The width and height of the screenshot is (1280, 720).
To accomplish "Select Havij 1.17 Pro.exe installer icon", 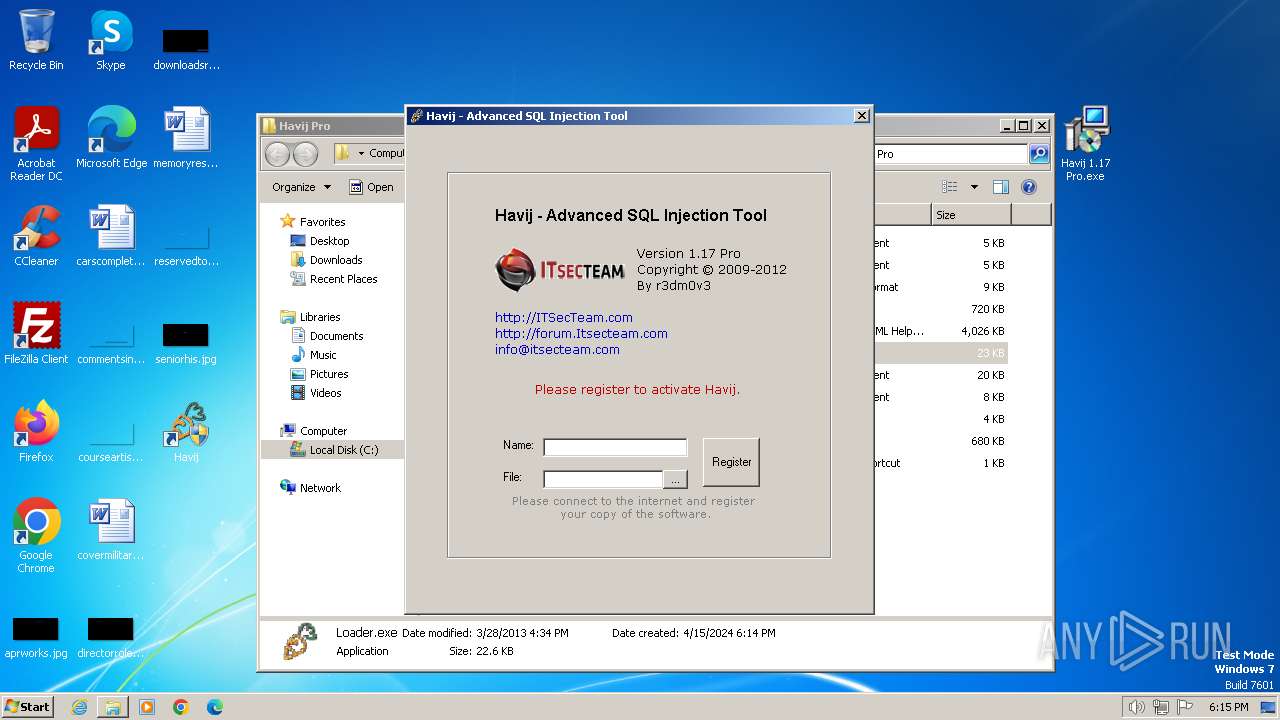I will [1086, 143].
